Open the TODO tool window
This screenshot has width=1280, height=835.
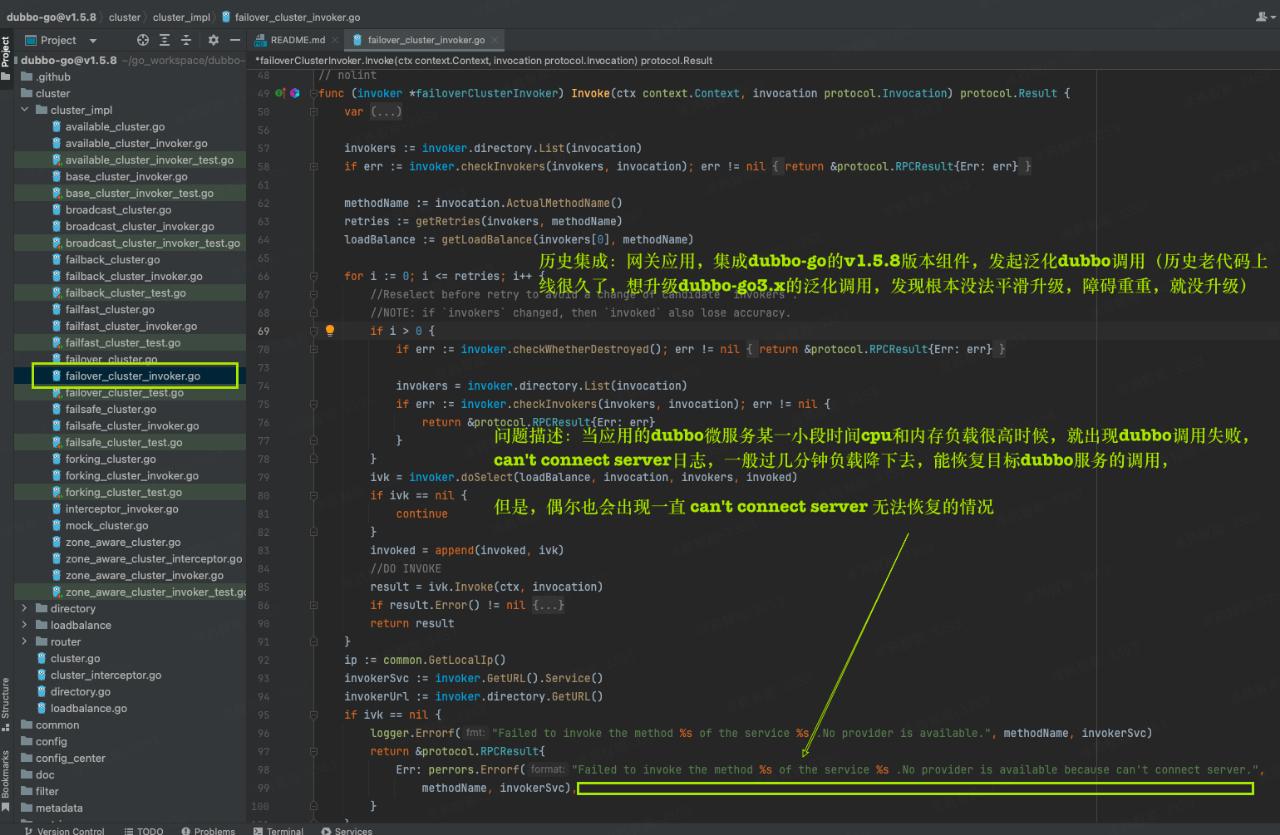tap(143, 830)
